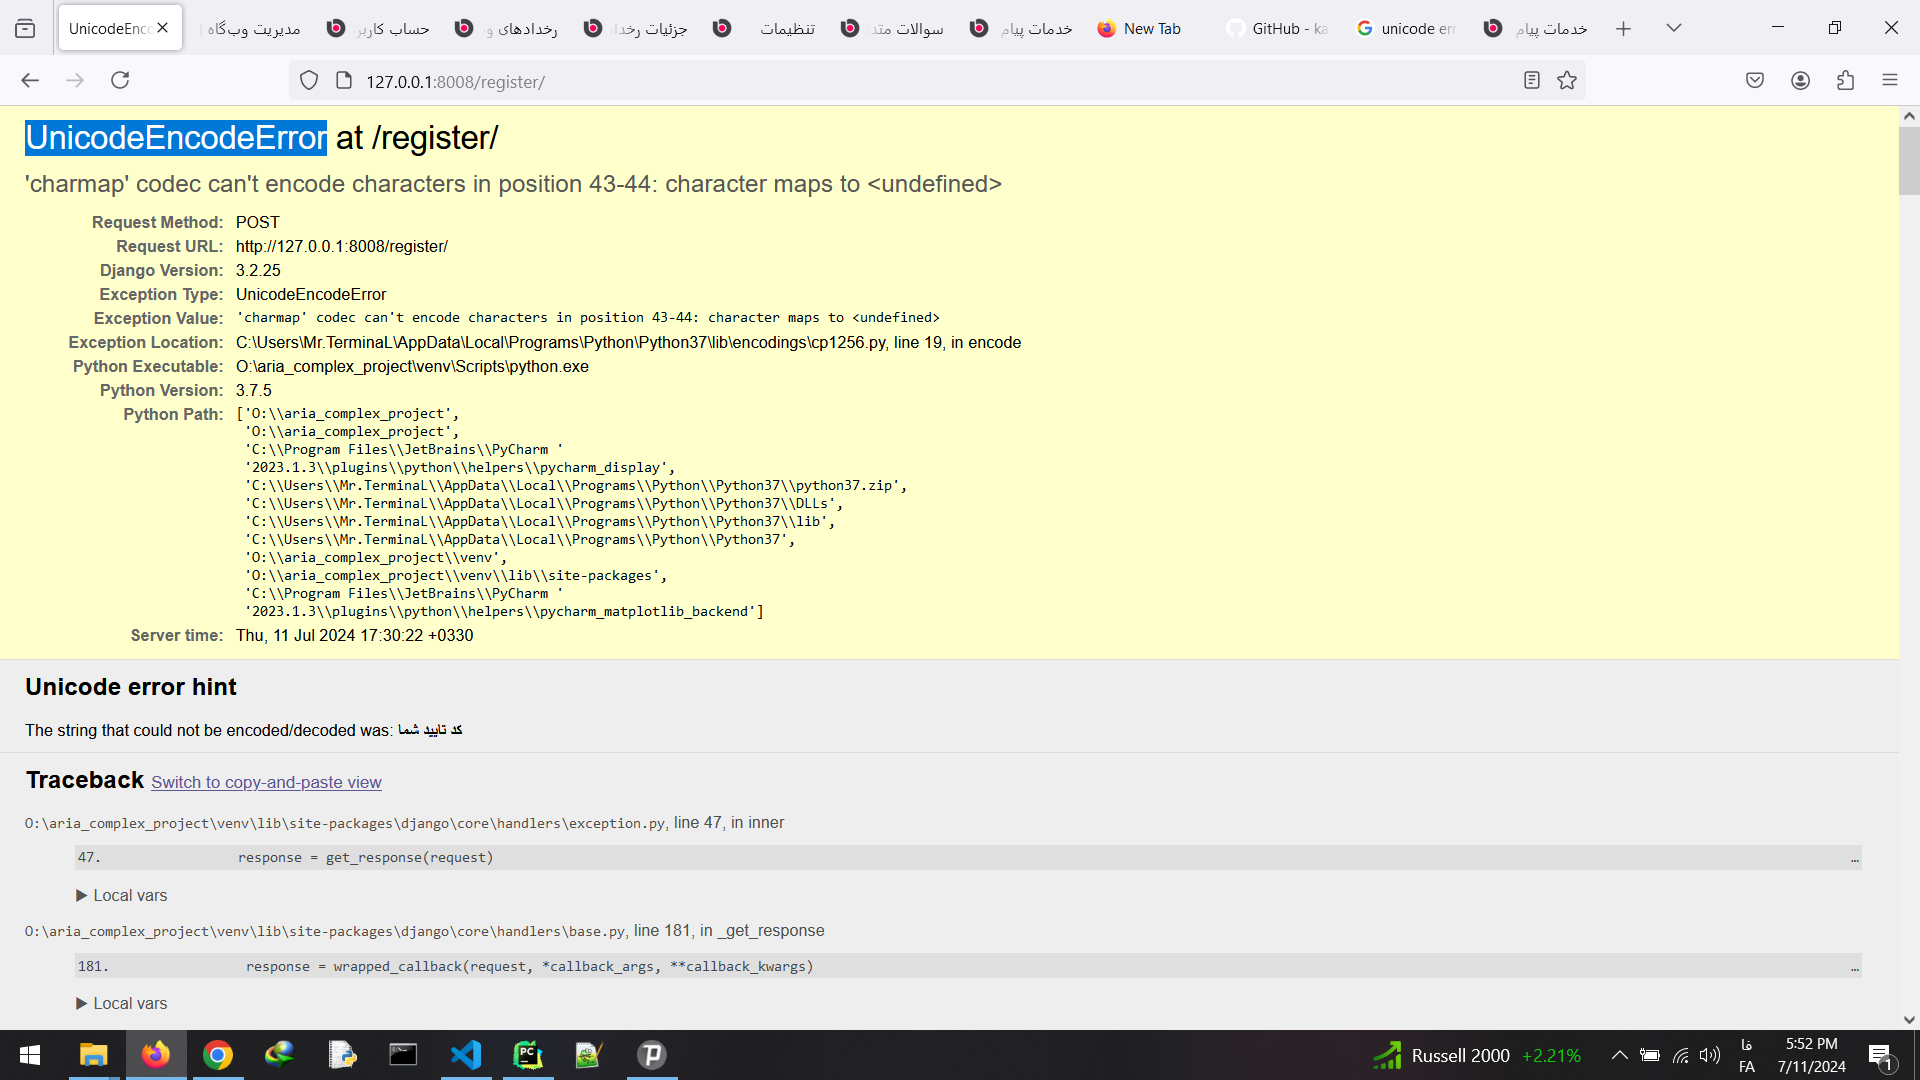Screen dimensions: 1920x1080
Task: Expand context ellipsis on line 47
Action: (1854, 859)
